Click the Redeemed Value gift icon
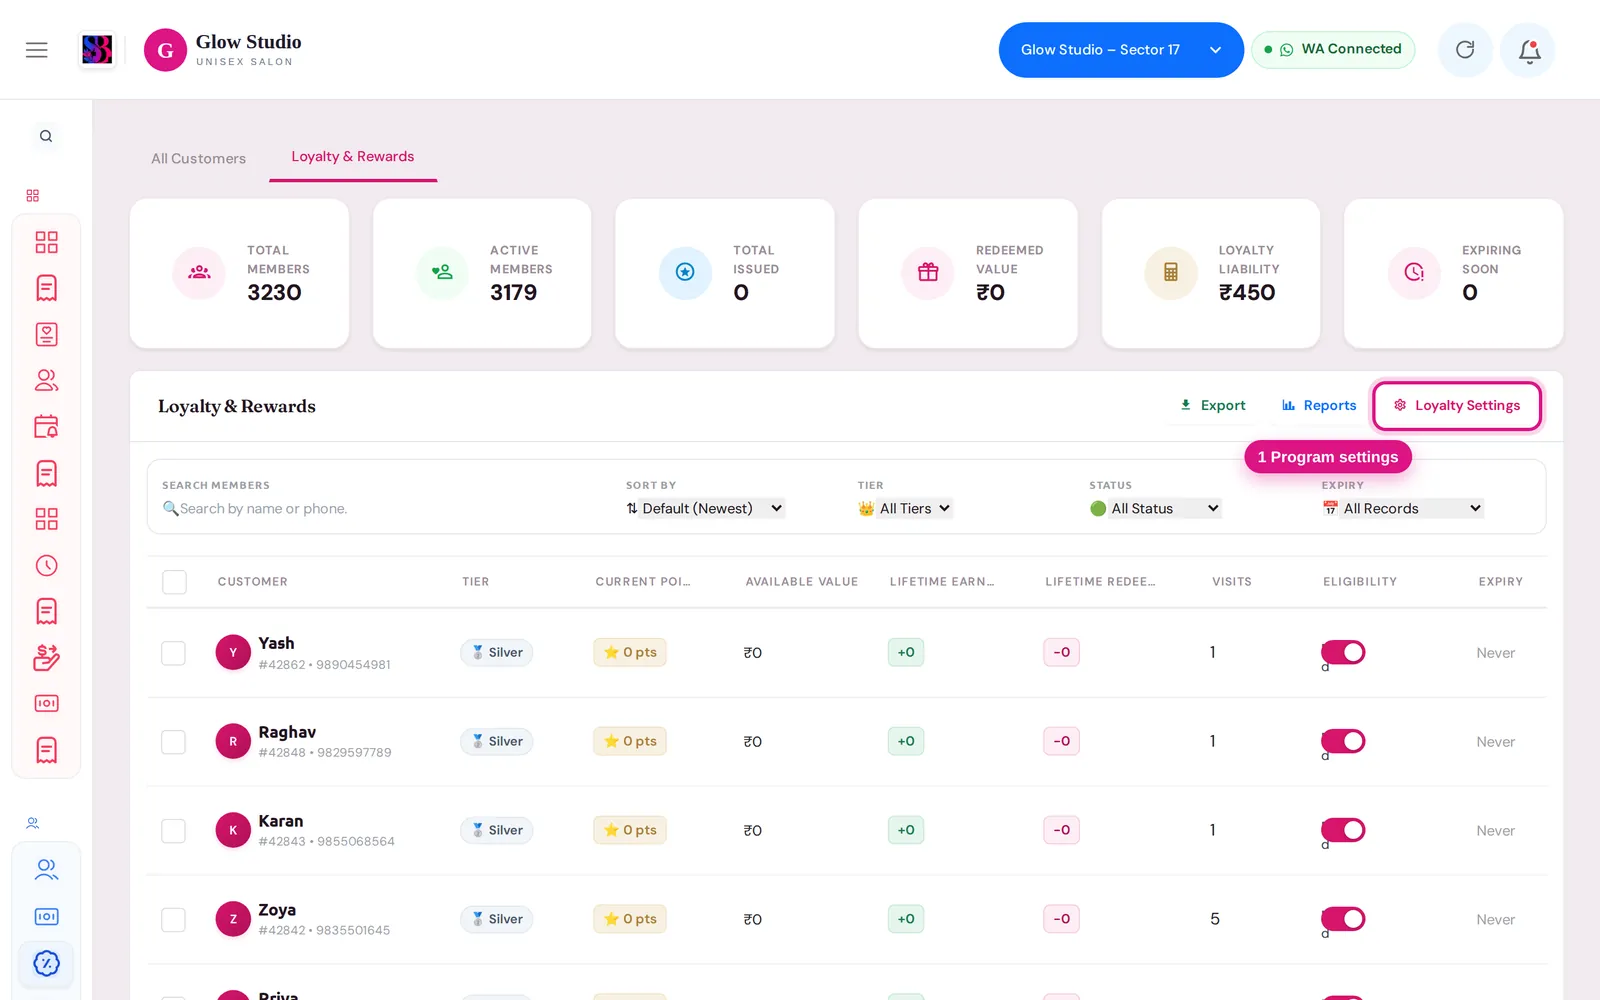This screenshot has height=1000, width=1600. click(928, 272)
